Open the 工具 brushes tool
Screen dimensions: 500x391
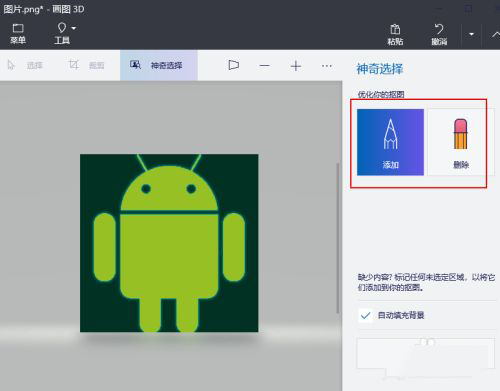62,33
